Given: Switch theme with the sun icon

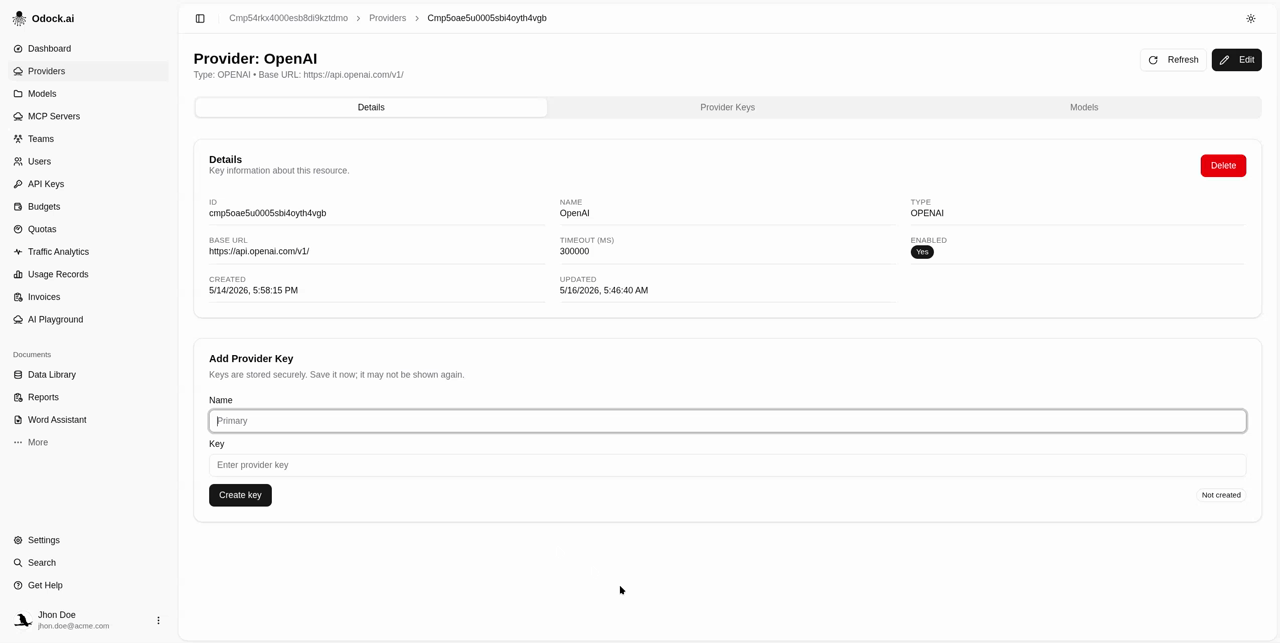Looking at the screenshot, I should pos(1250,18).
